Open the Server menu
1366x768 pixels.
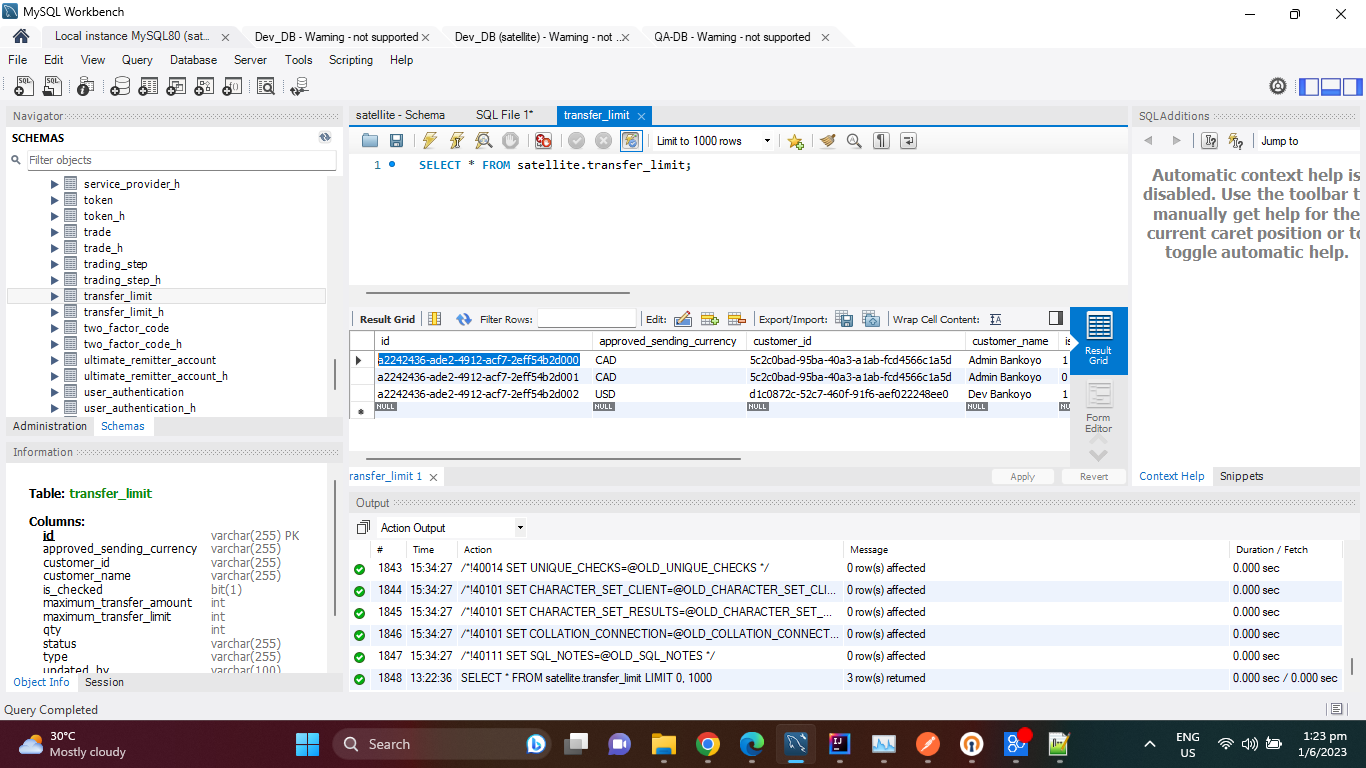pyautogui.click(x=250, y=60)
